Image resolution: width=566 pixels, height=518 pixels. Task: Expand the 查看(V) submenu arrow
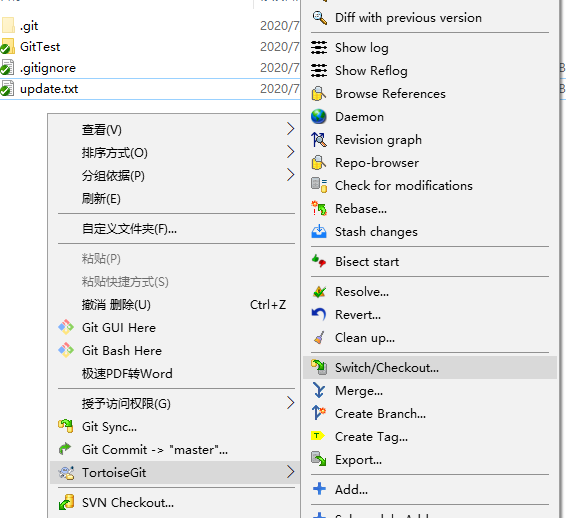tap(291, 129)
